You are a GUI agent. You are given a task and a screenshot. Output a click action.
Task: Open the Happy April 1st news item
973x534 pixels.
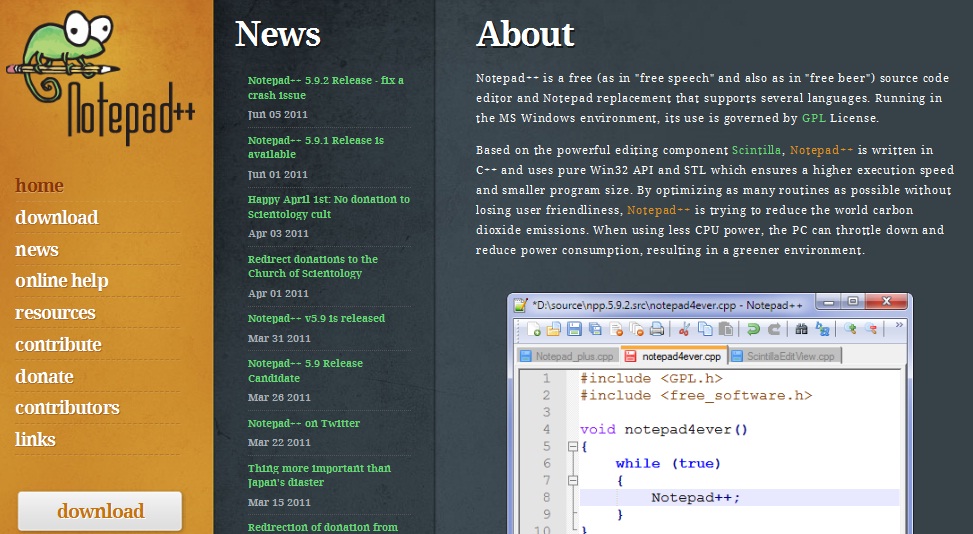pyautogui.click(x=329, y=207)
